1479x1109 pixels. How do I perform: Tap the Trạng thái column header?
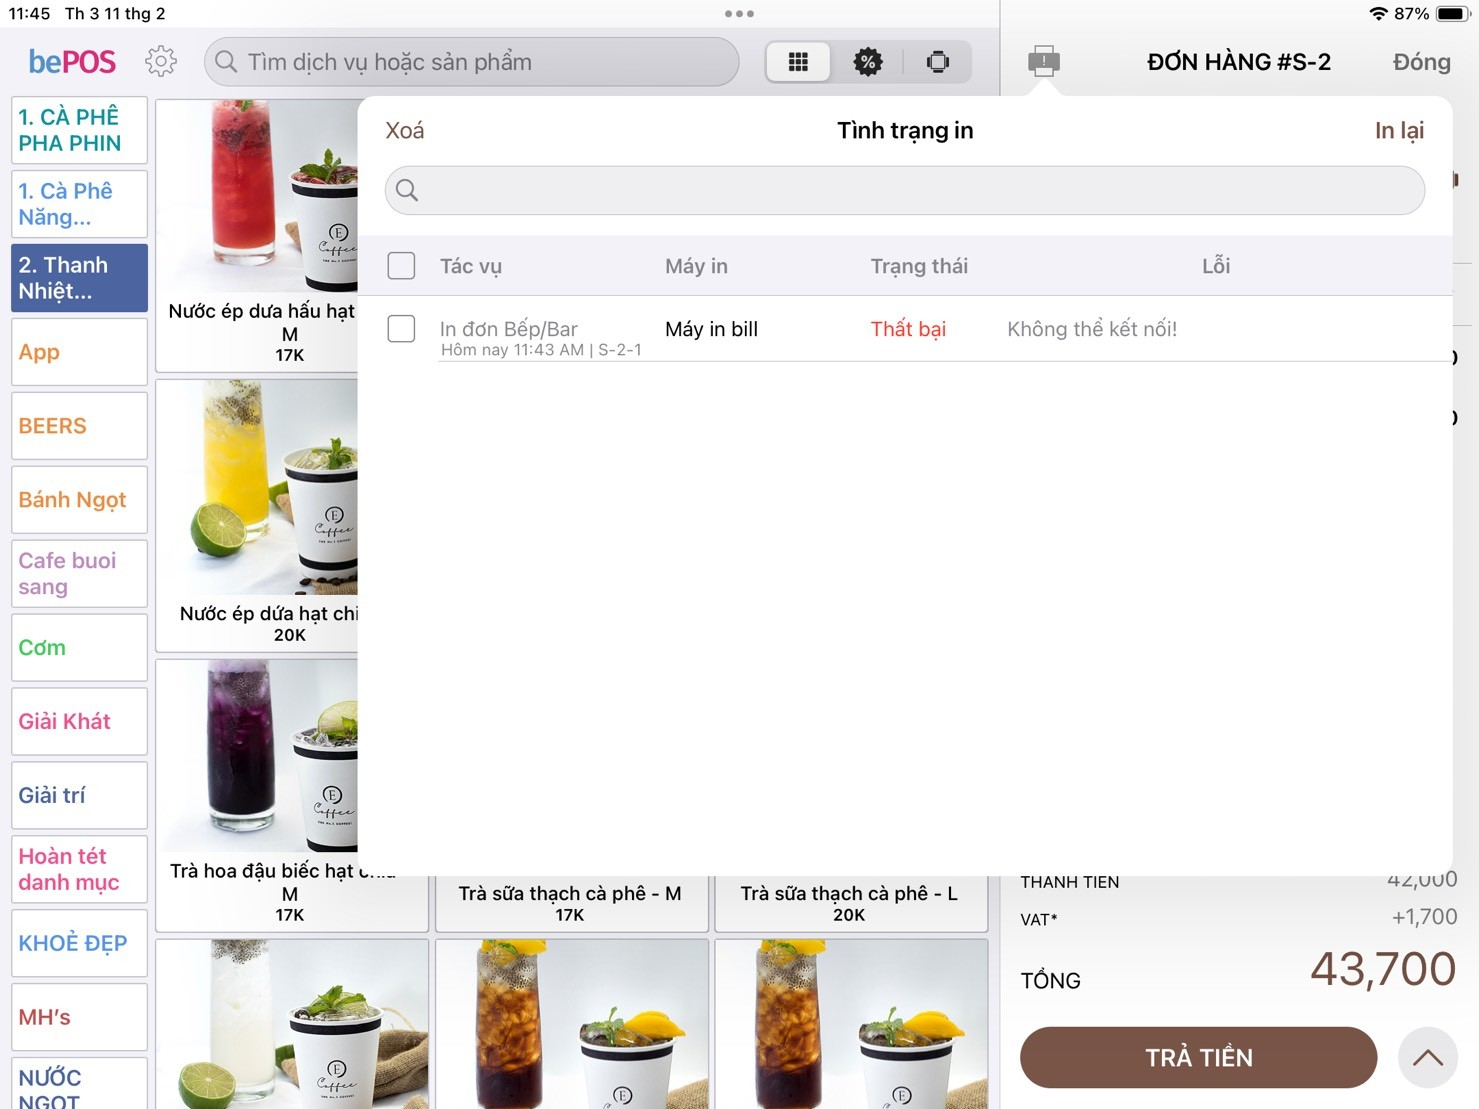(919, 266)
